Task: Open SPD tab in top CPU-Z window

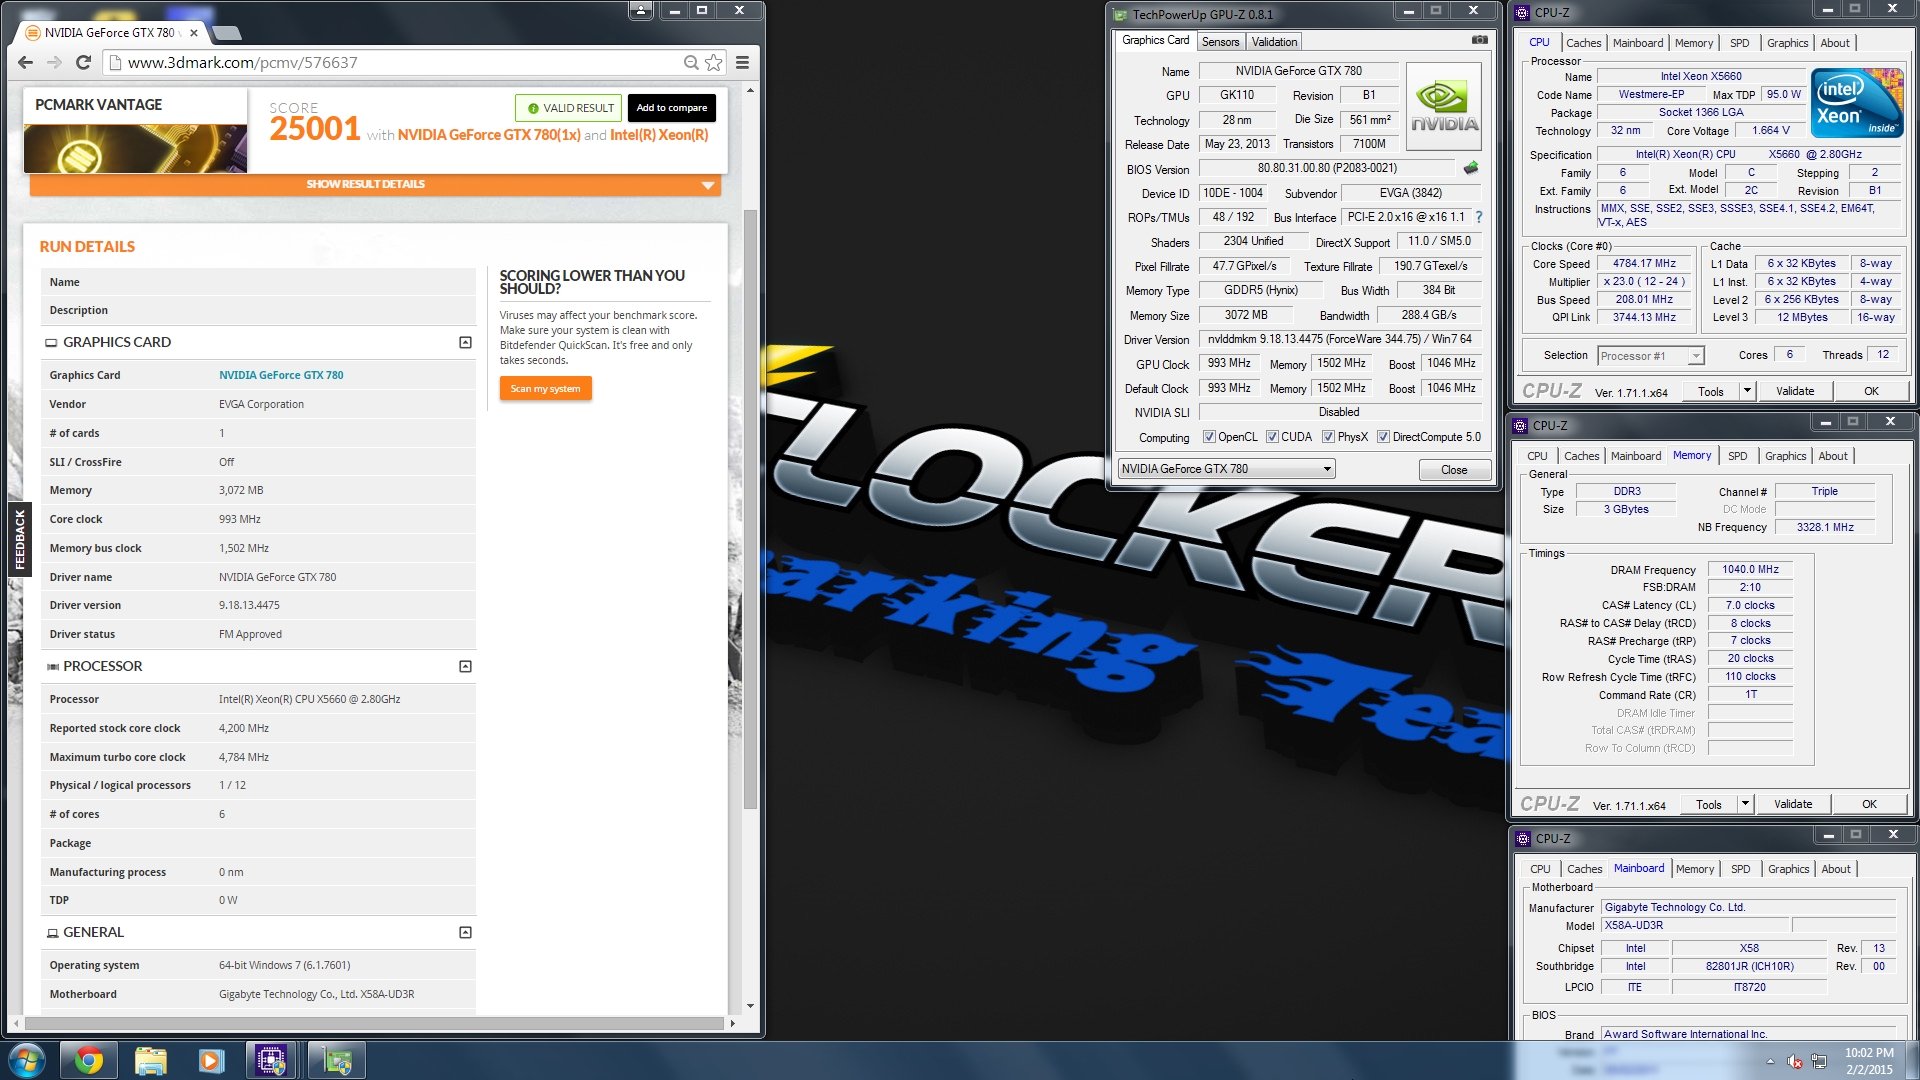Action: (1740, 43)
